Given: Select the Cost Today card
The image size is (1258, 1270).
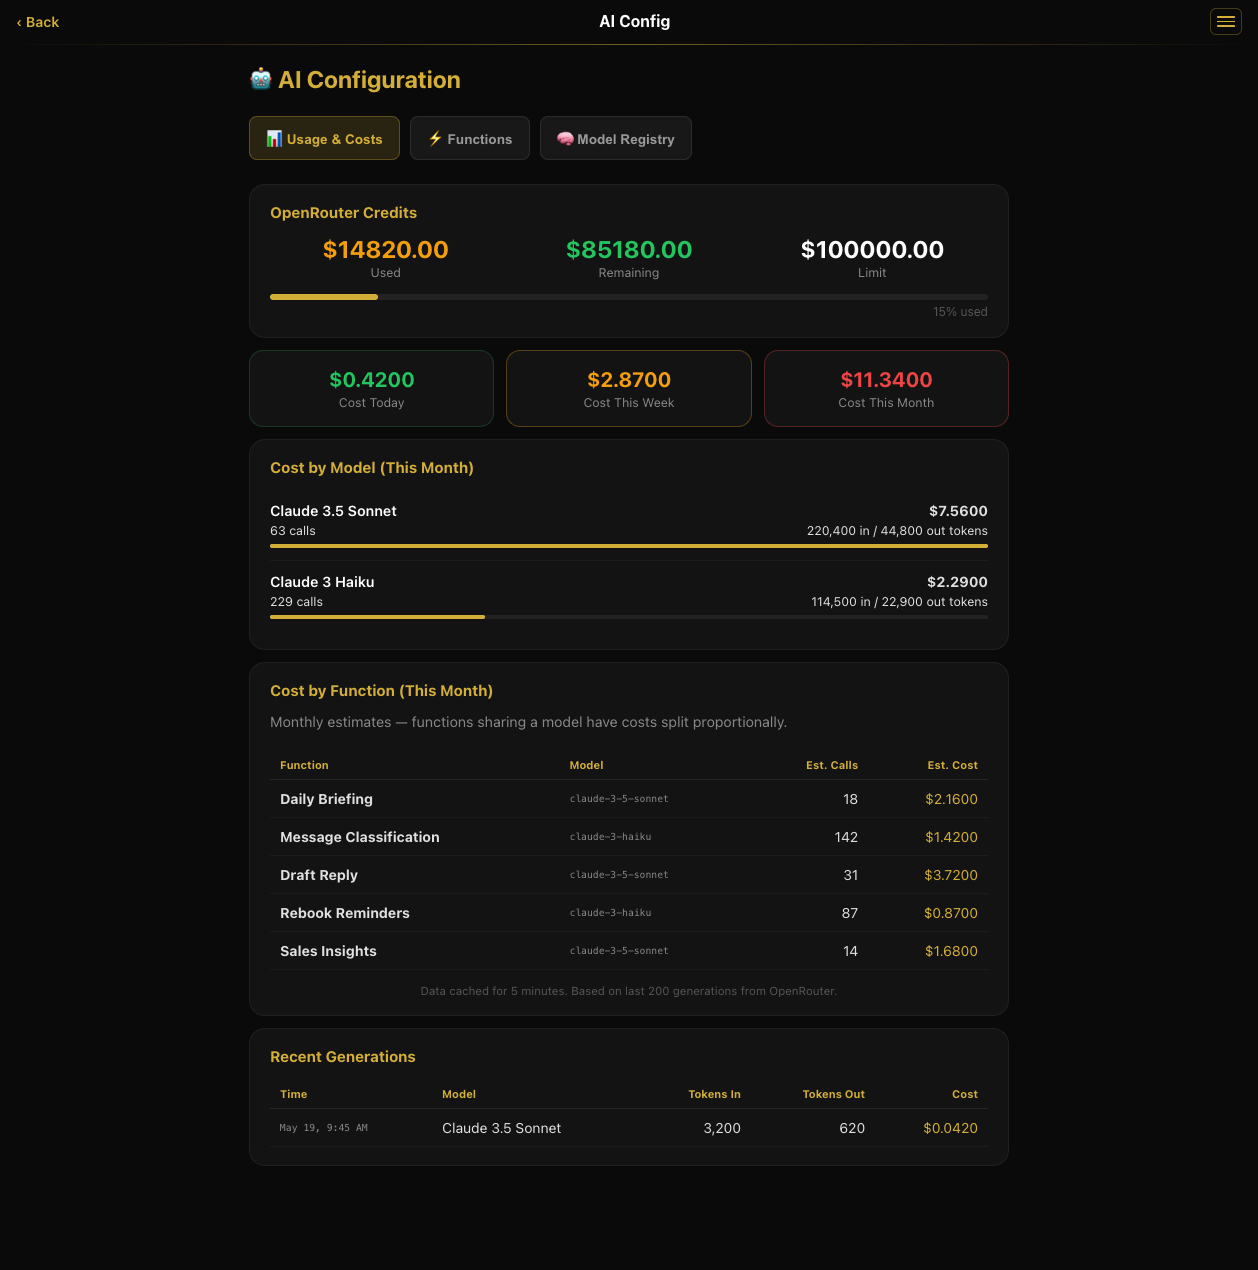Looking at the screenshot, I should [x=371, y=388].
